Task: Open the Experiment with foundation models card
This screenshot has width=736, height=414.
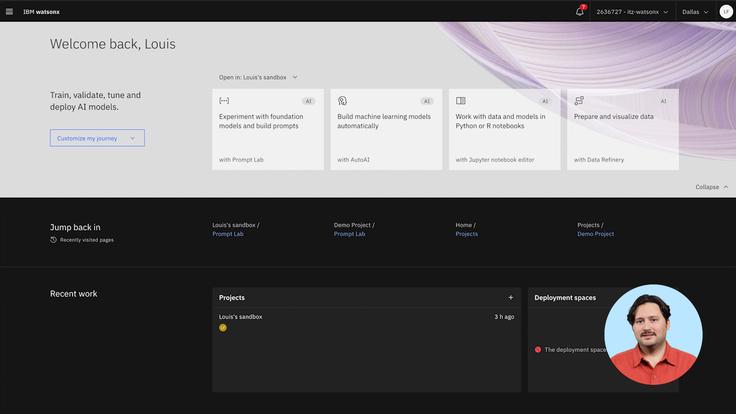Action: 268,130
